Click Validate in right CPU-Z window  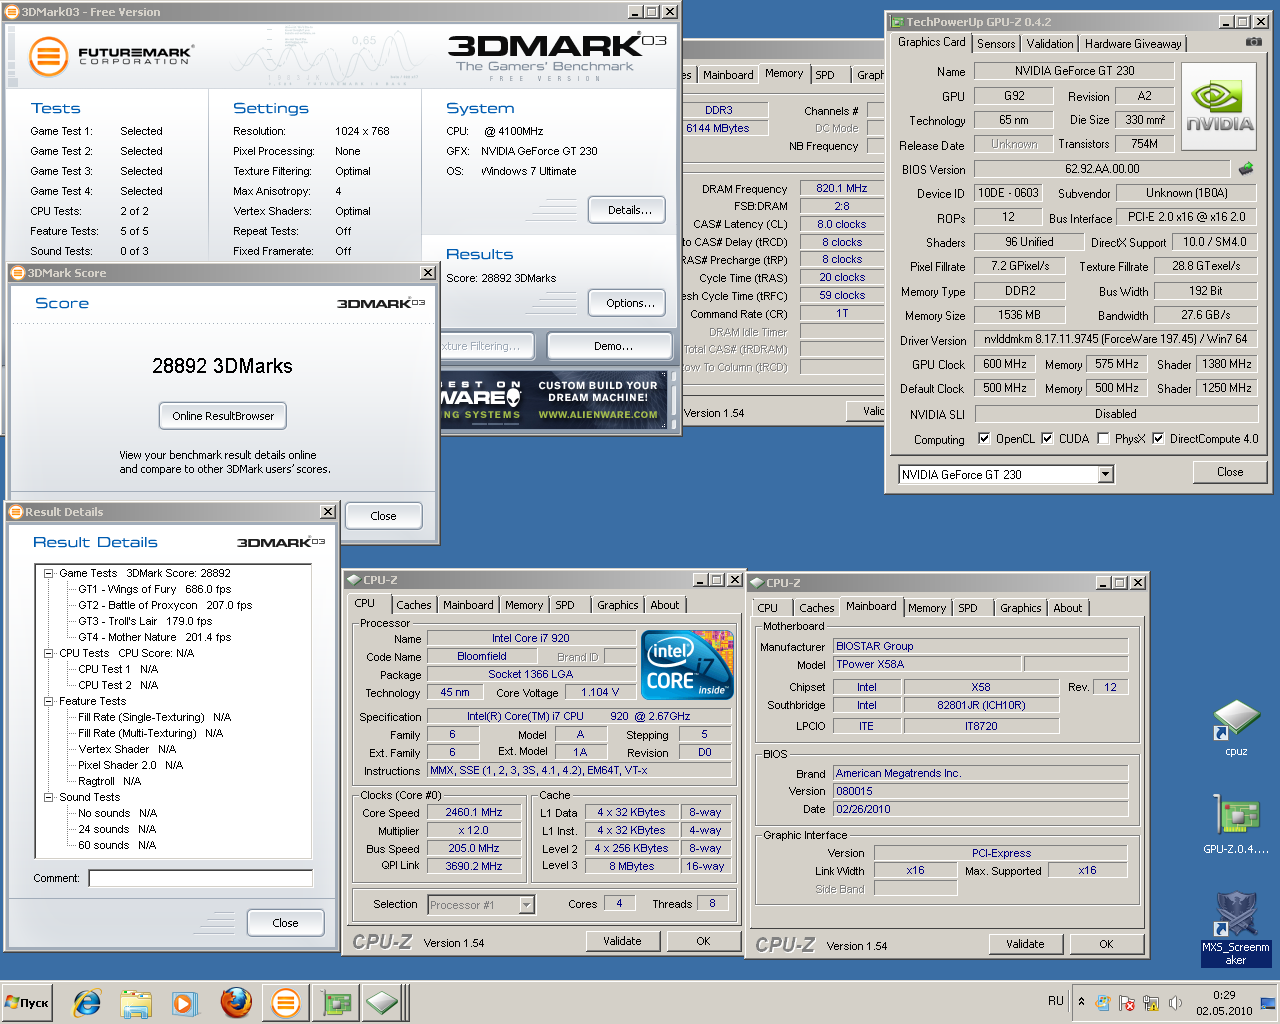coord(1025,944)
